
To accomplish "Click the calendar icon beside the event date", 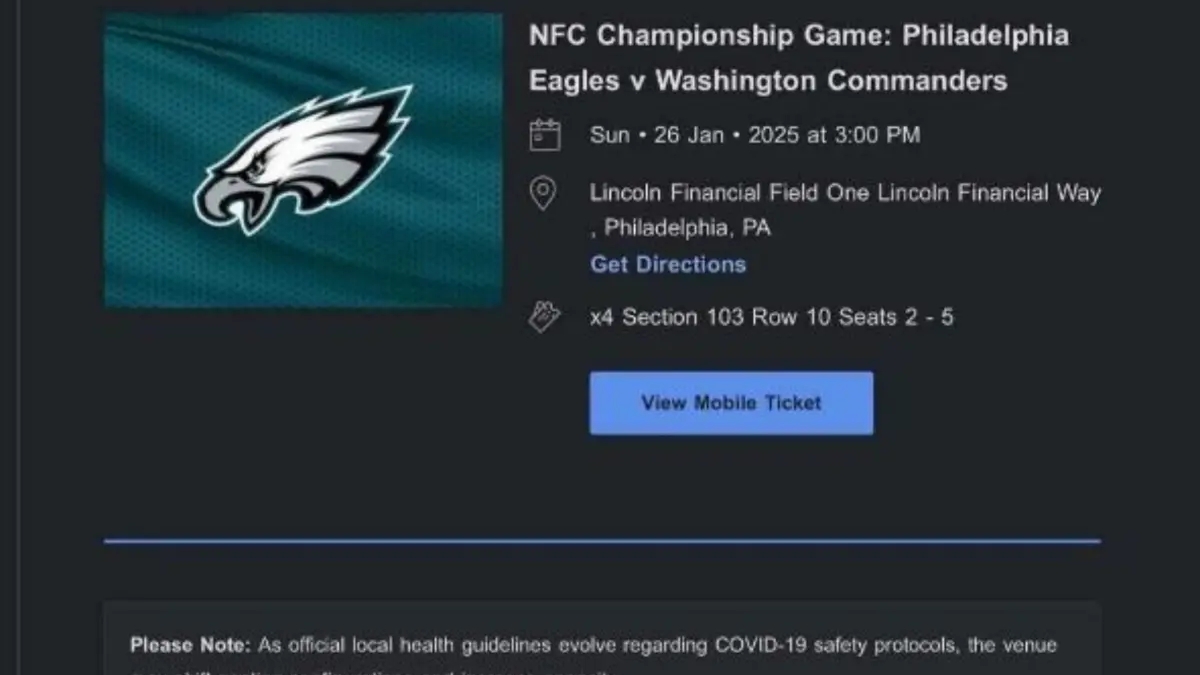I will [544, 134].
